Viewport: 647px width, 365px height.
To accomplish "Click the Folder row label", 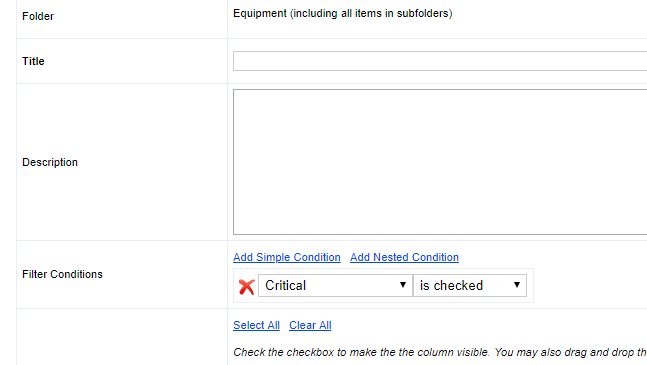I will pos(38,16).
